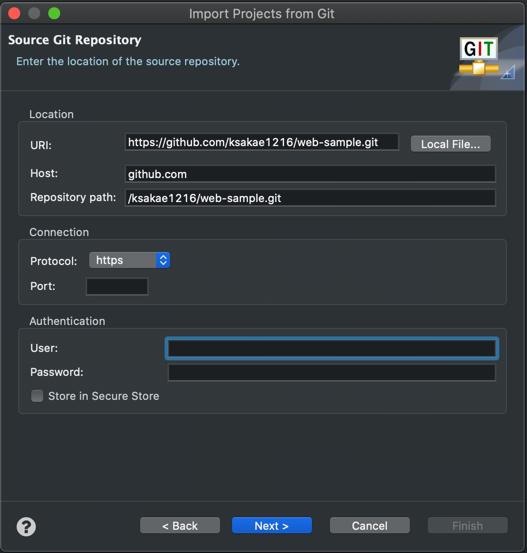Image resolution: width=527 pixels, height=553 pixels.
Task: Click 'Enter the location of the source repository.' text
Action: [128, 61]
